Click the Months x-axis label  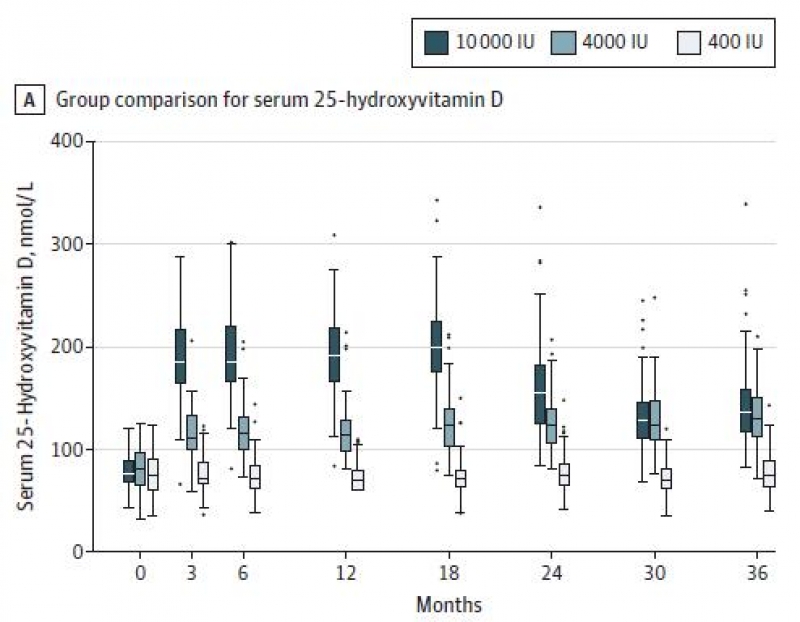[x=449, y=605]
